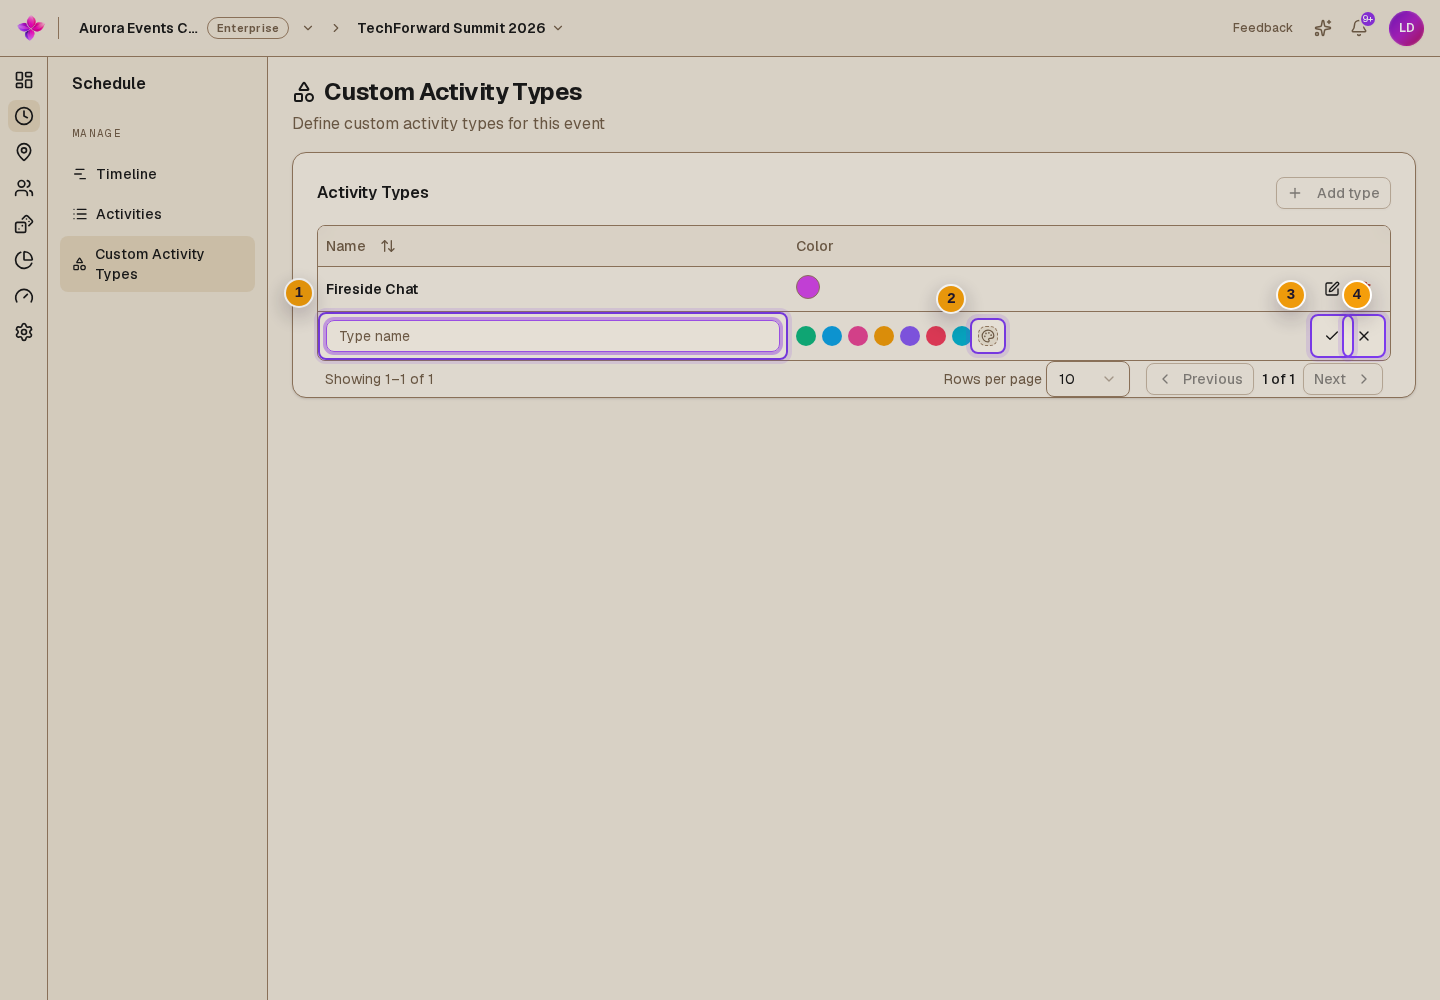Image resolution: width=1440 pixels, height=1000 pixels.
Task: Click the Aurora Events organization name
Action: pyautogui.click(x=138, y=28)
